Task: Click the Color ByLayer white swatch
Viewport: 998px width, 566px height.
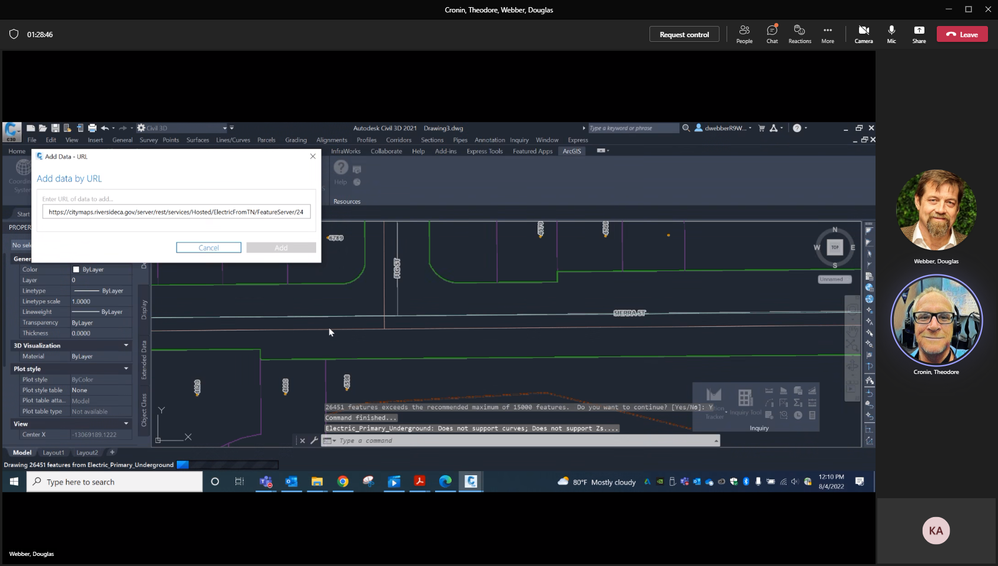Action: [x=76, y=270]
